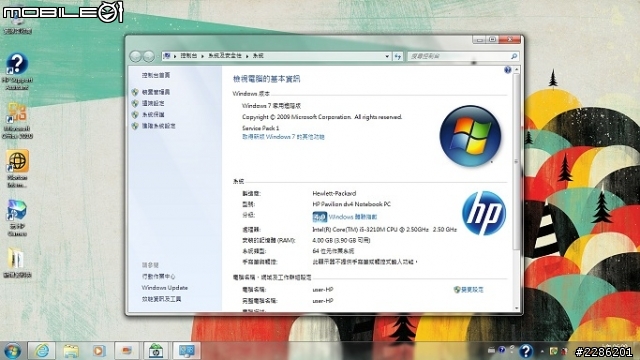
Task: Open the Windows 體驗指數 link
Action: (x=353, y=217)
